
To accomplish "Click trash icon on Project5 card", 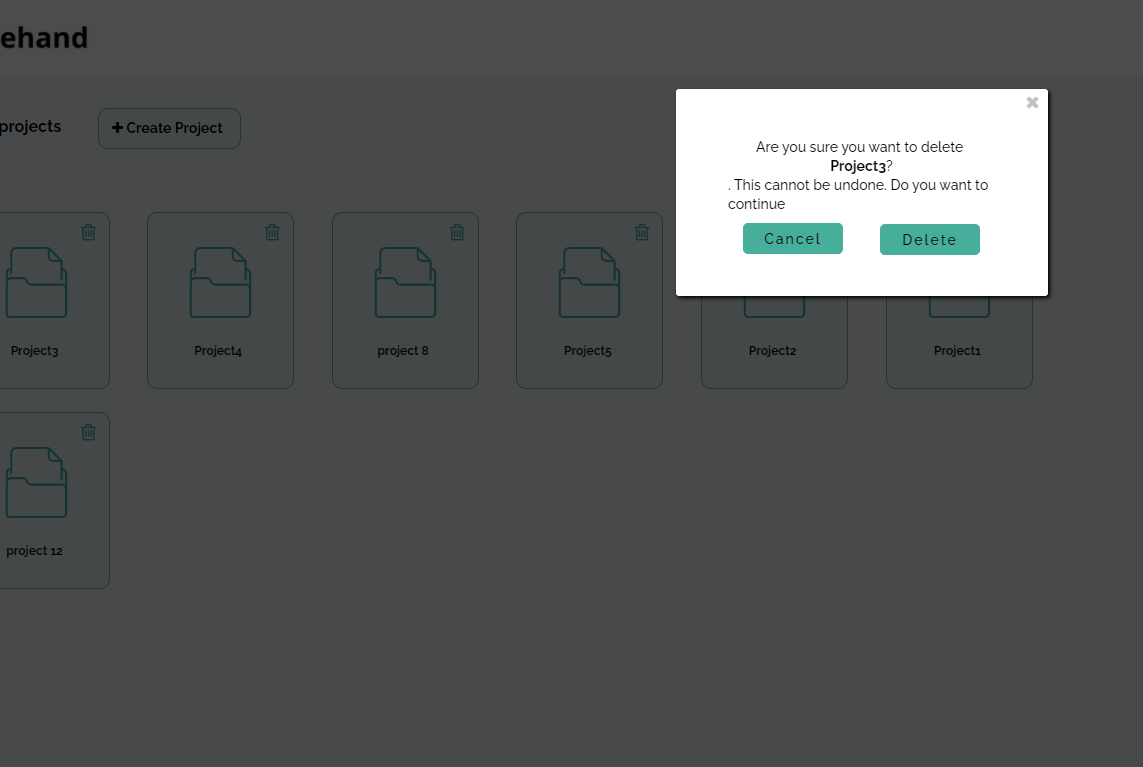I will (x=641, y=232).
